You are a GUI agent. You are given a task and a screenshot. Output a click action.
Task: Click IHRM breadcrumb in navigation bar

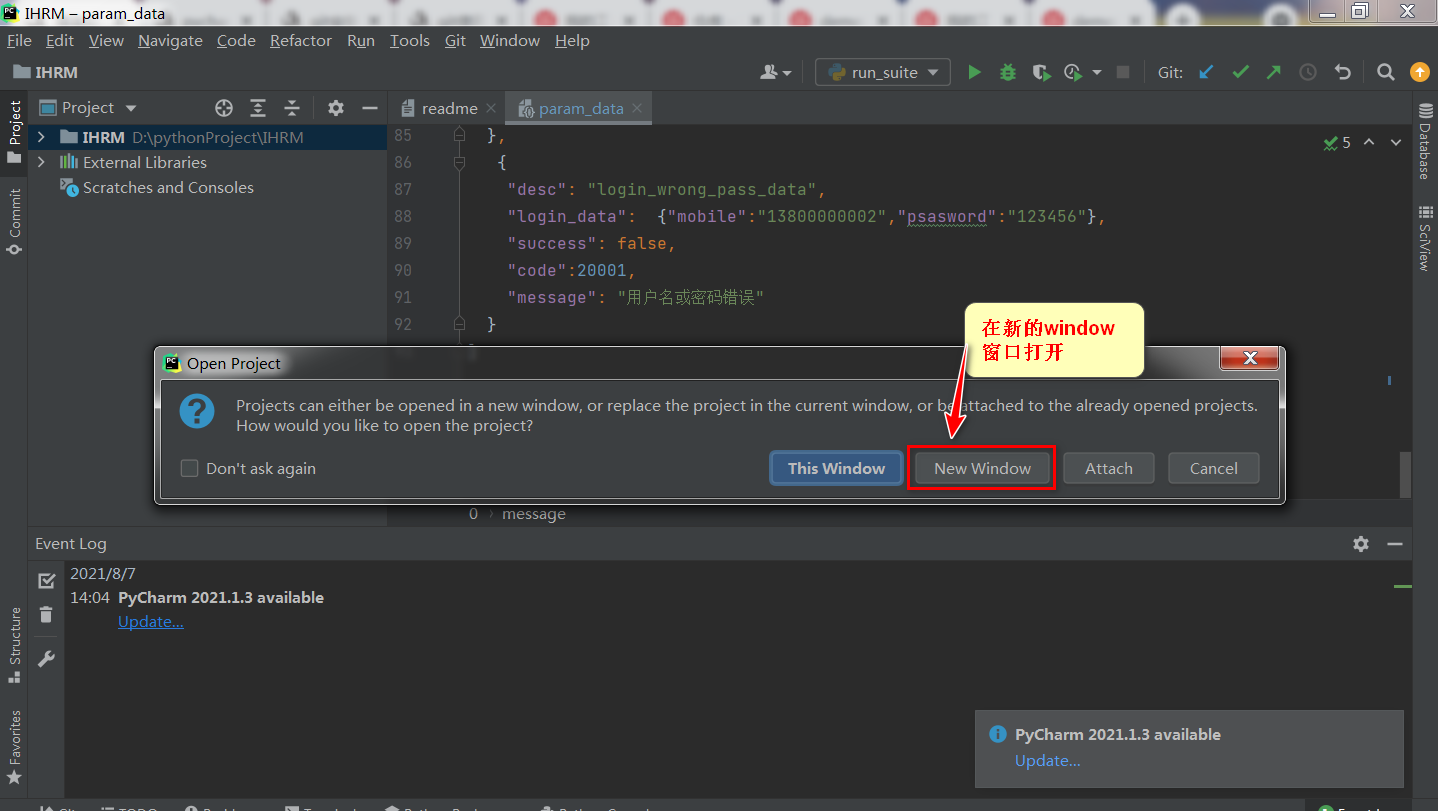pos(46,72)
